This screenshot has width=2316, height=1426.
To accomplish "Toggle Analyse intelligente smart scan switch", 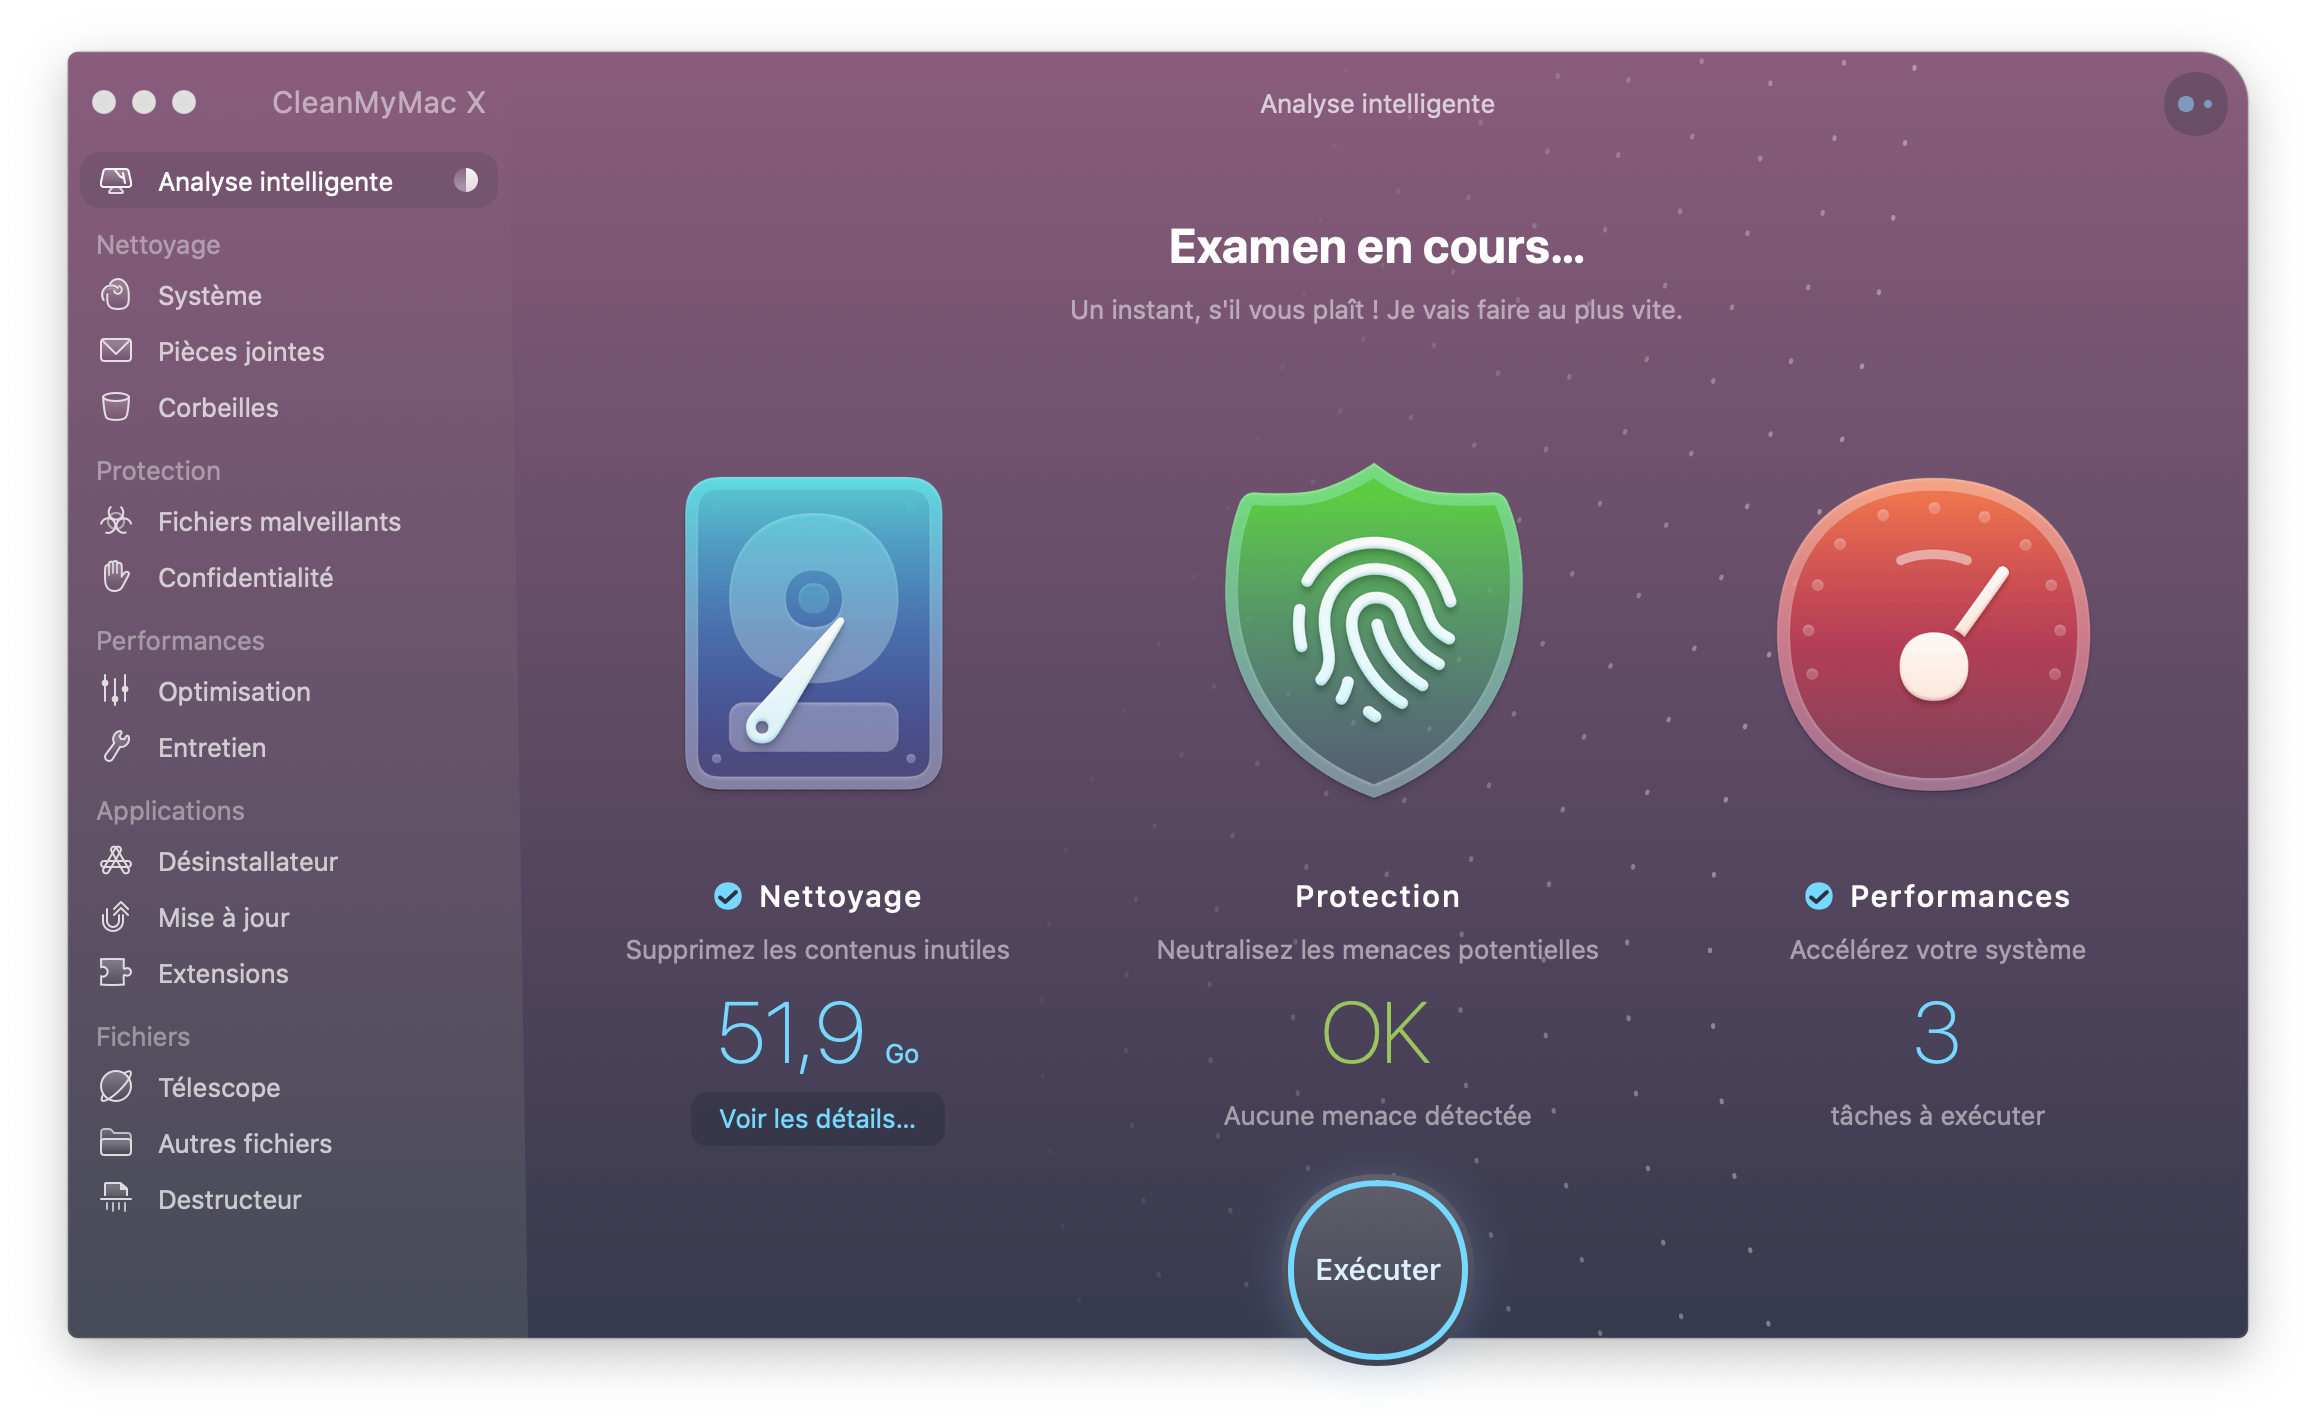I will tap(470, 182).
